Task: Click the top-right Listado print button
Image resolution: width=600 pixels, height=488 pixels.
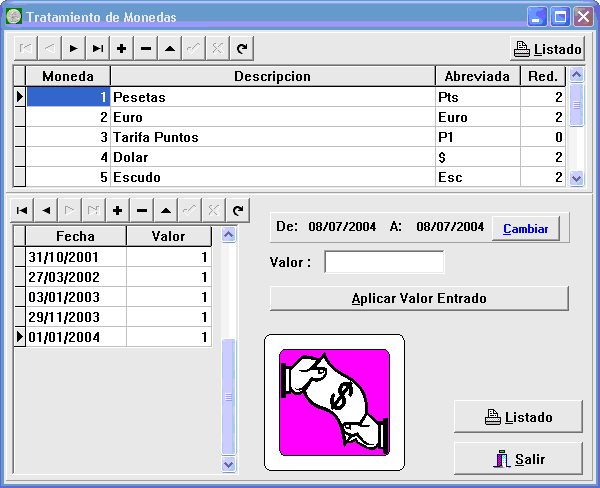Action: point(547,48)
